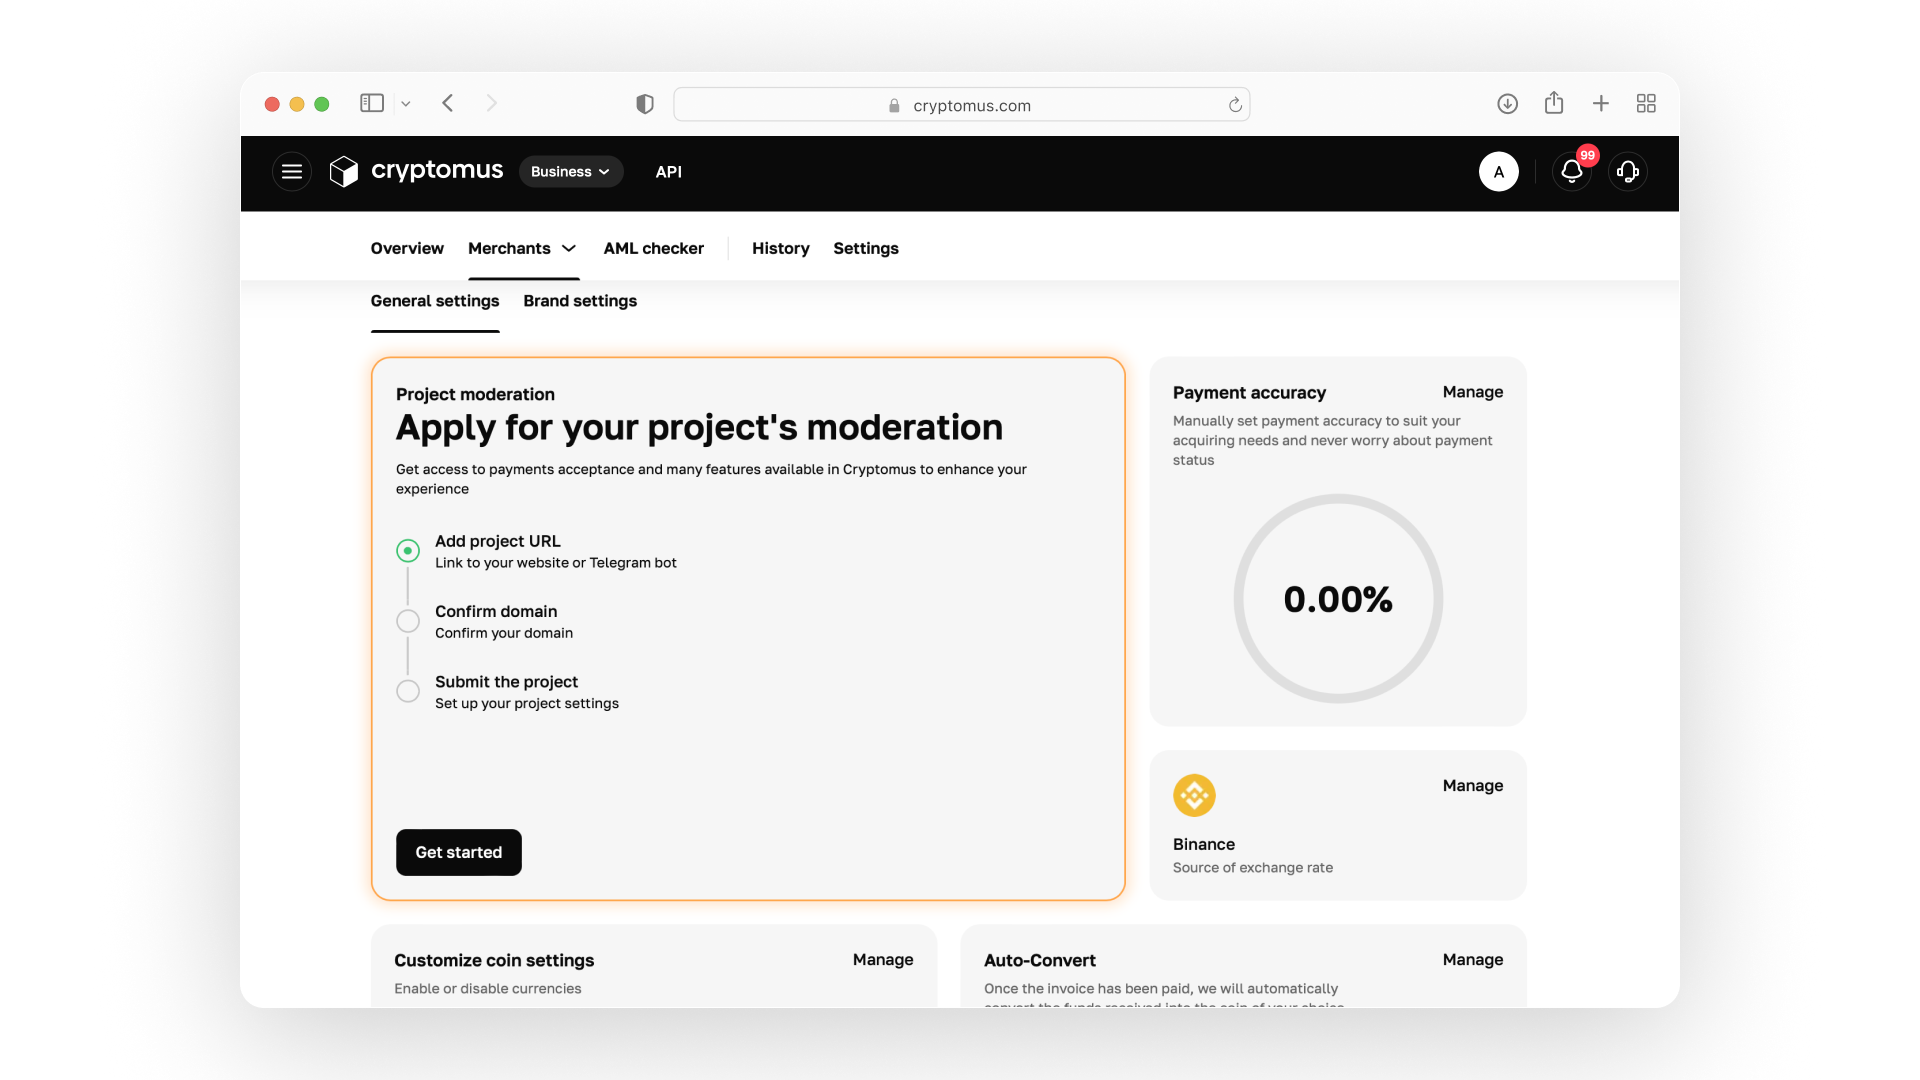Click the account avatar "A"
Image resolution: width=1920 pixels, height=1080 pixels.
click(x=1498, y=172)
